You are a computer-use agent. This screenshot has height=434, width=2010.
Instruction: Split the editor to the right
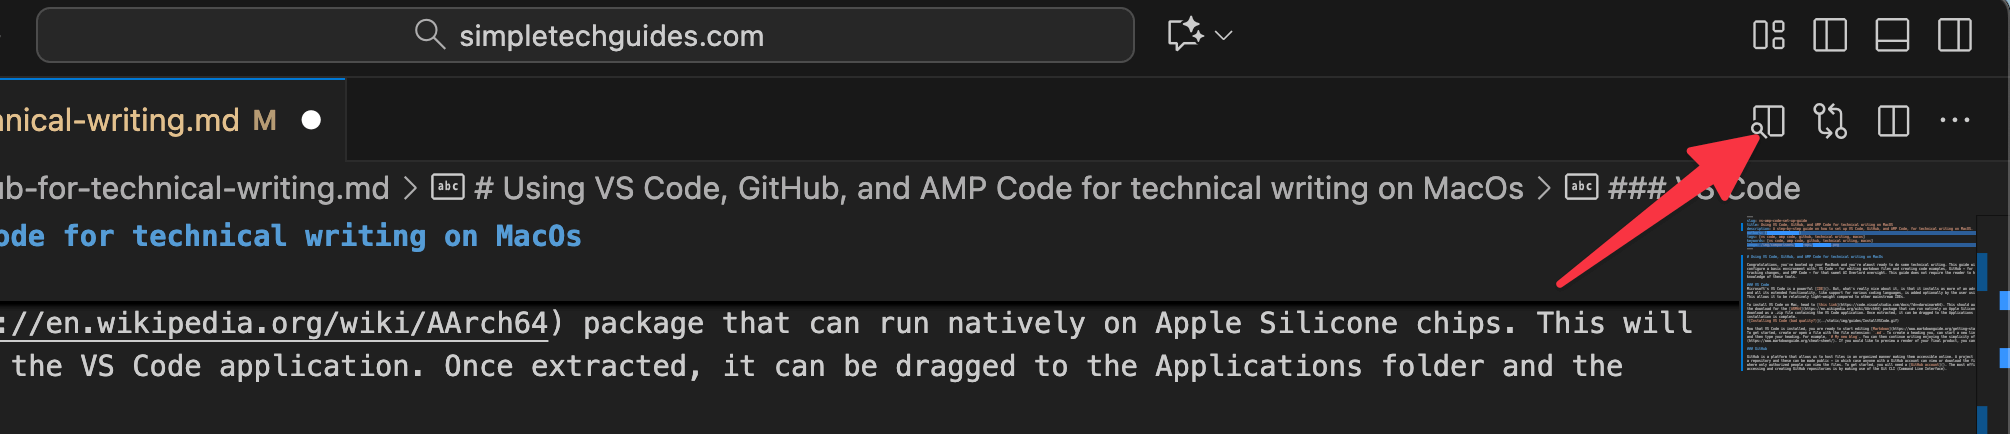coord(1893,121)
